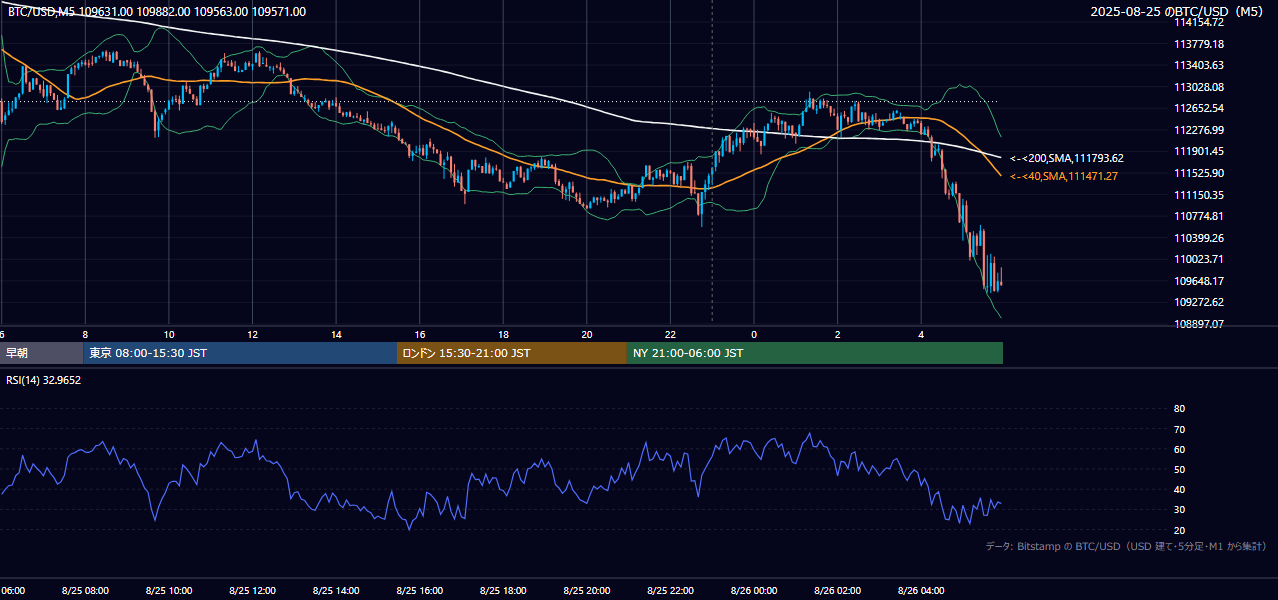Click the 8/25 22:00 bottom time label

(x=670, y=591)
